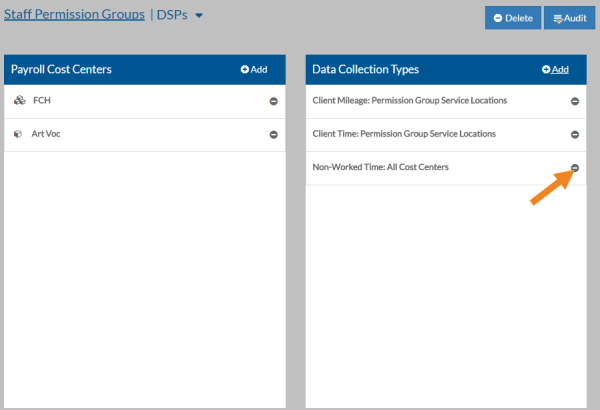The width and height of the screenshot is (600, 410).
Task: Select Non-Worked Time: All Cost Centers
Action: pos(380,167)
